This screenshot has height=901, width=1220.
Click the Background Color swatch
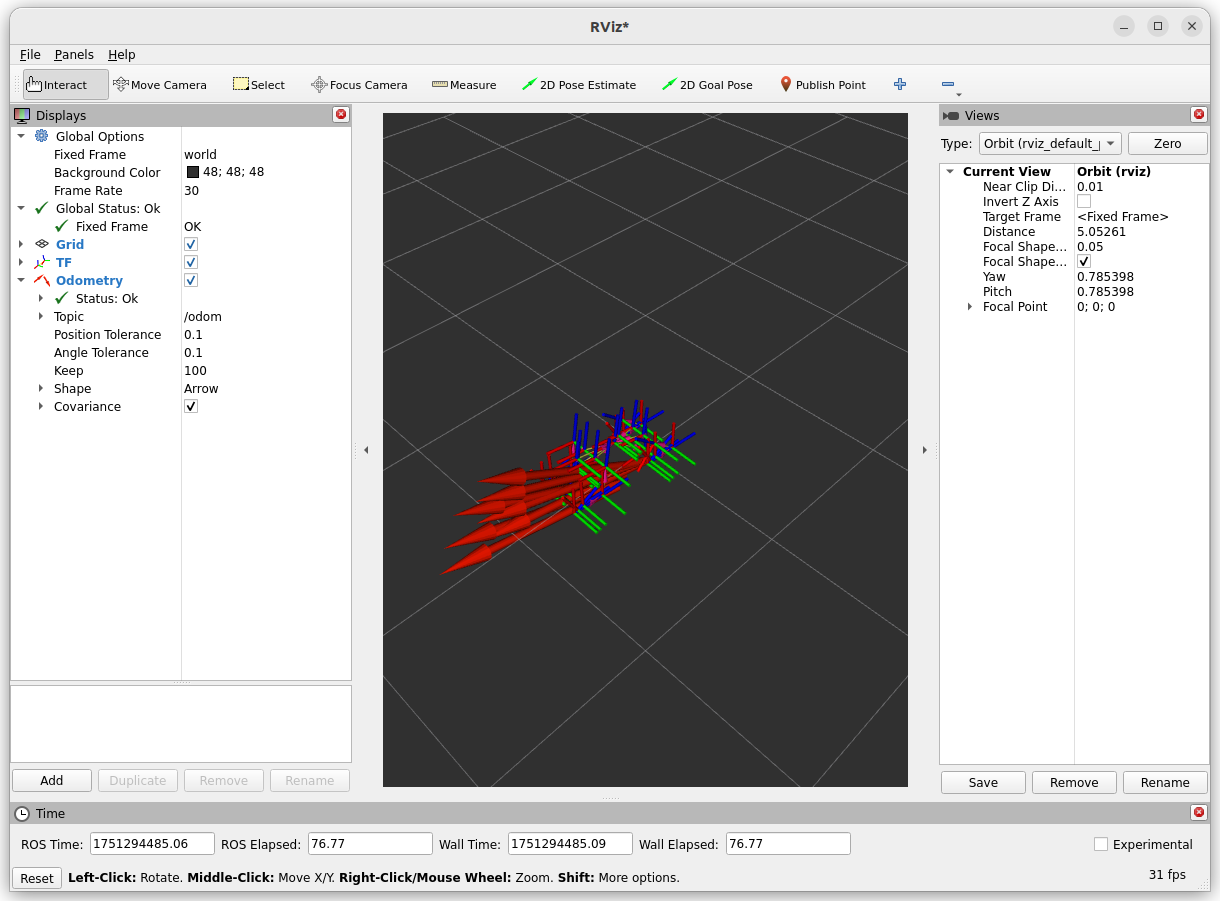pos(193,172)
